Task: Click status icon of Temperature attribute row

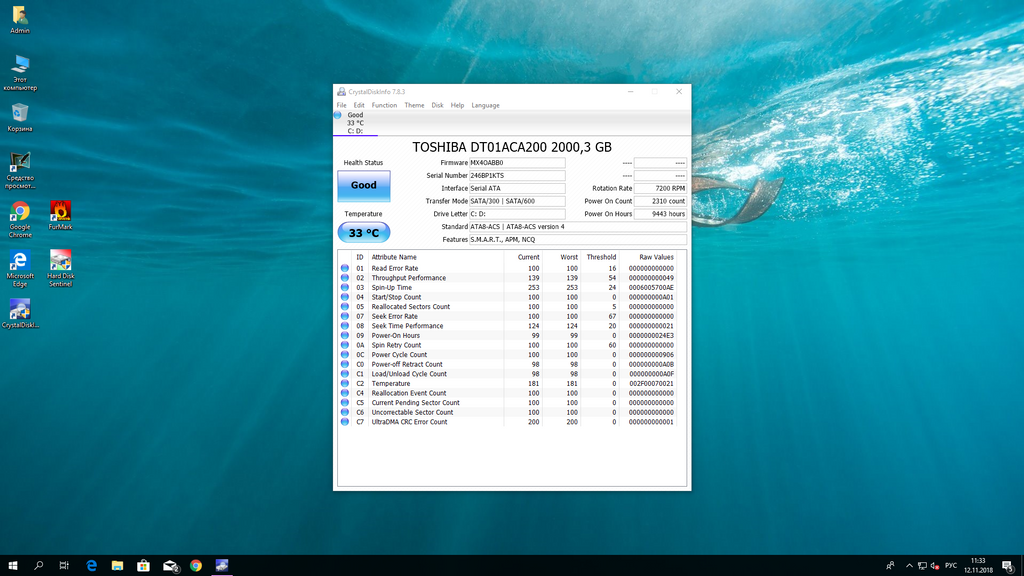Action: pyautogui.click(x=345, y=383)
